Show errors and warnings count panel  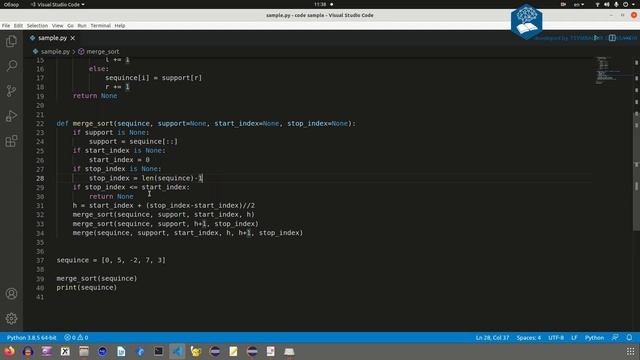76,338
